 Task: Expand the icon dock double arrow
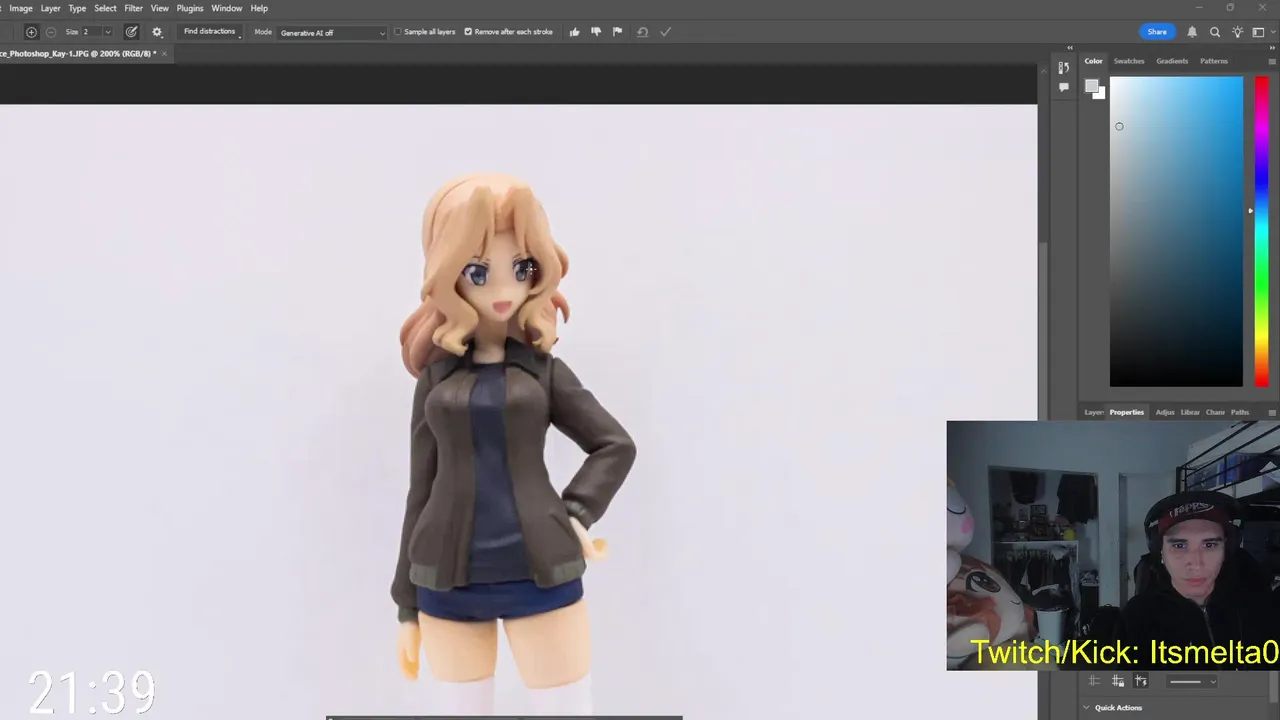click(1070, 47)
